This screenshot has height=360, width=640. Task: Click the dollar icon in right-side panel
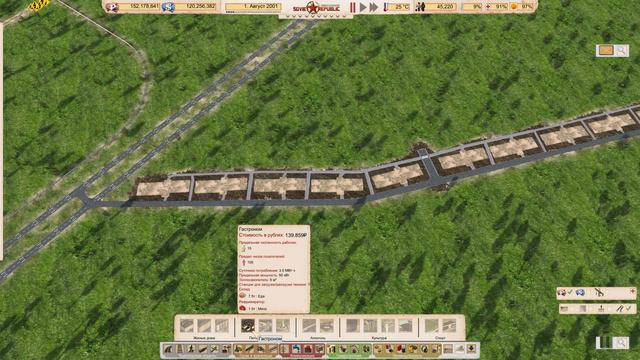[x=580, y=292]
